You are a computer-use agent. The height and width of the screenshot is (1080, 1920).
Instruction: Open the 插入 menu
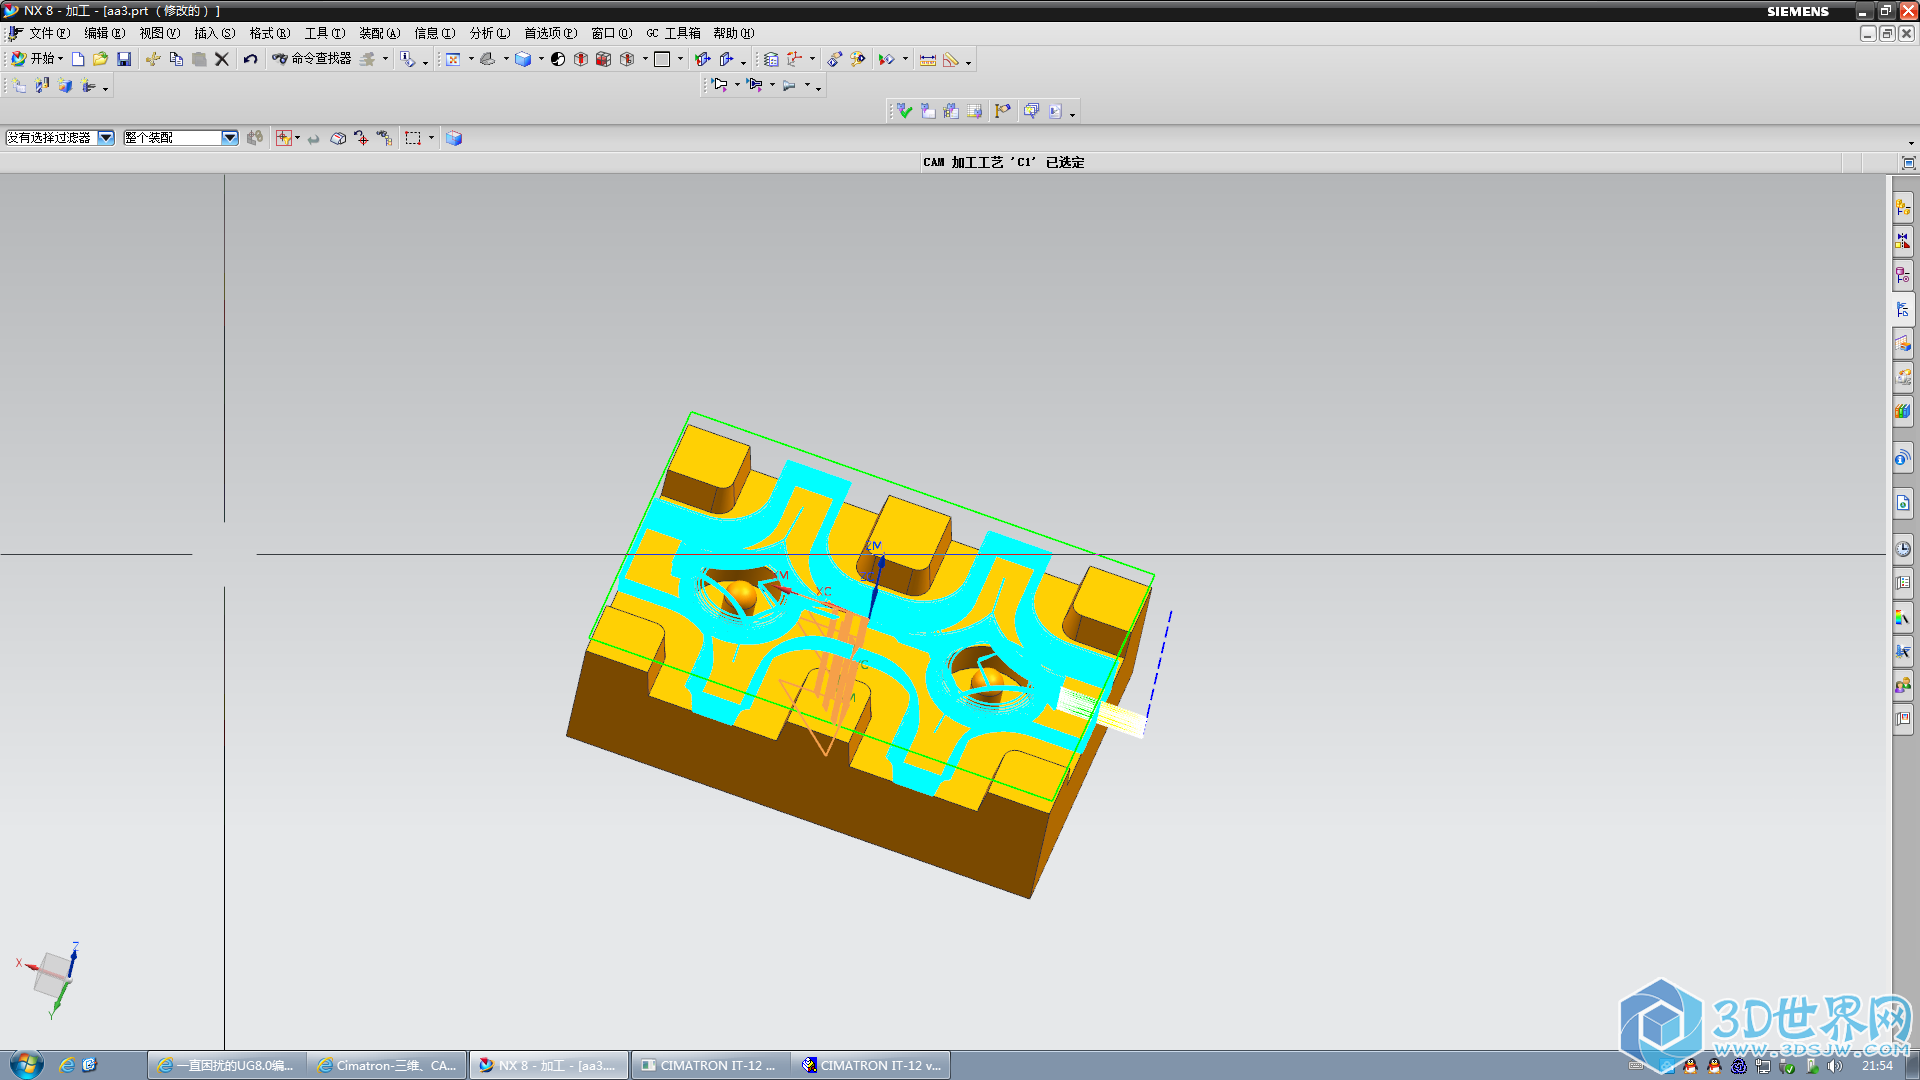[214, 33]
